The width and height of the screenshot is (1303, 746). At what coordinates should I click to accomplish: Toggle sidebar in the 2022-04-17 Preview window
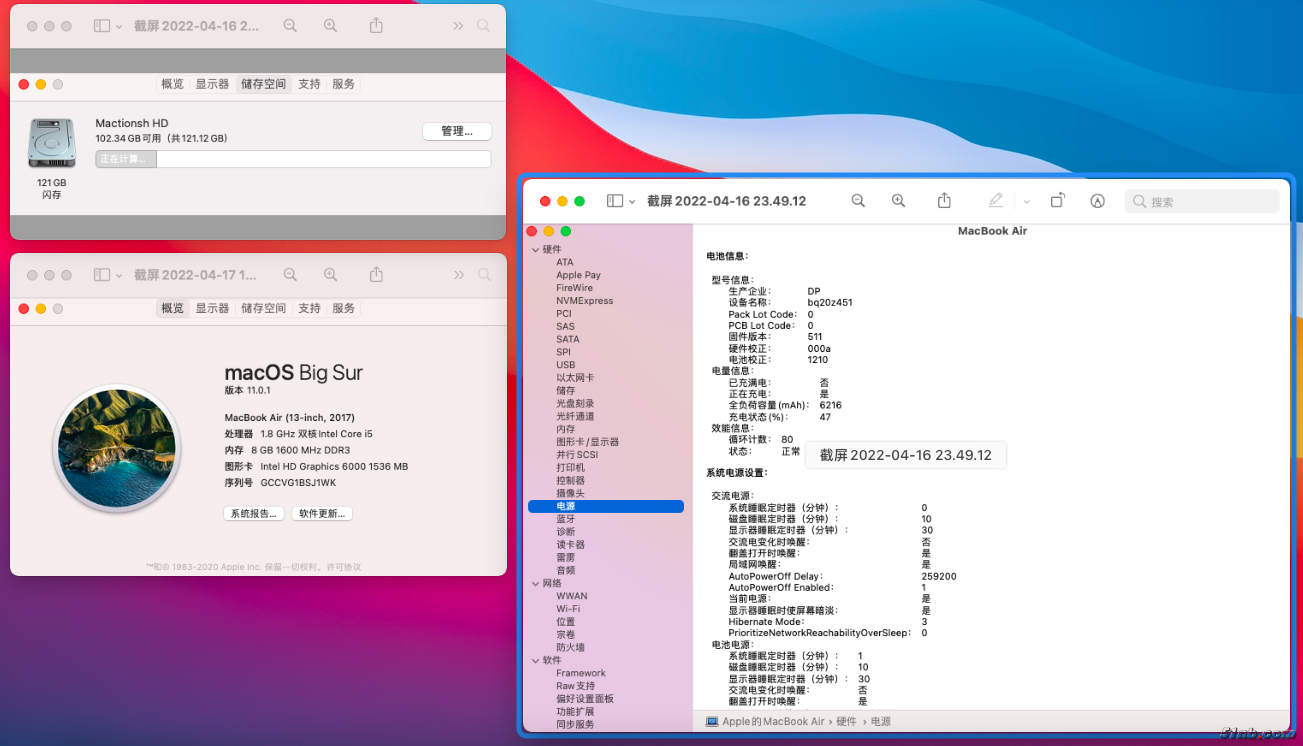101,275
